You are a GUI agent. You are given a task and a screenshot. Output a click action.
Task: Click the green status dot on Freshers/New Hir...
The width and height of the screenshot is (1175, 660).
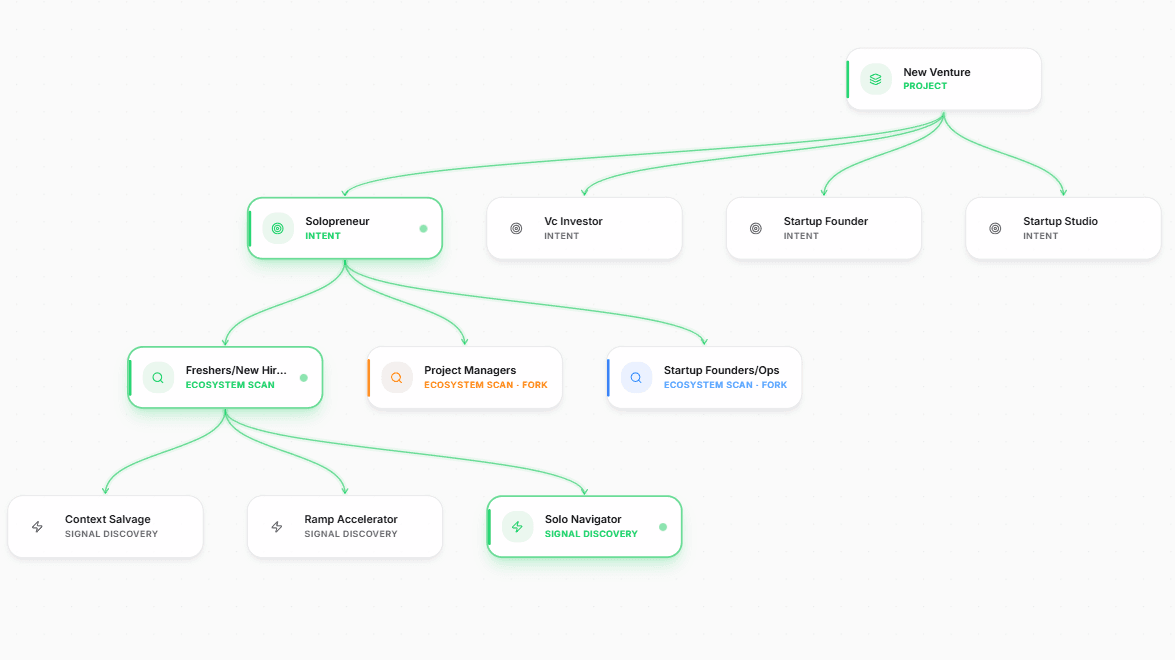click(x=303, y=378)
